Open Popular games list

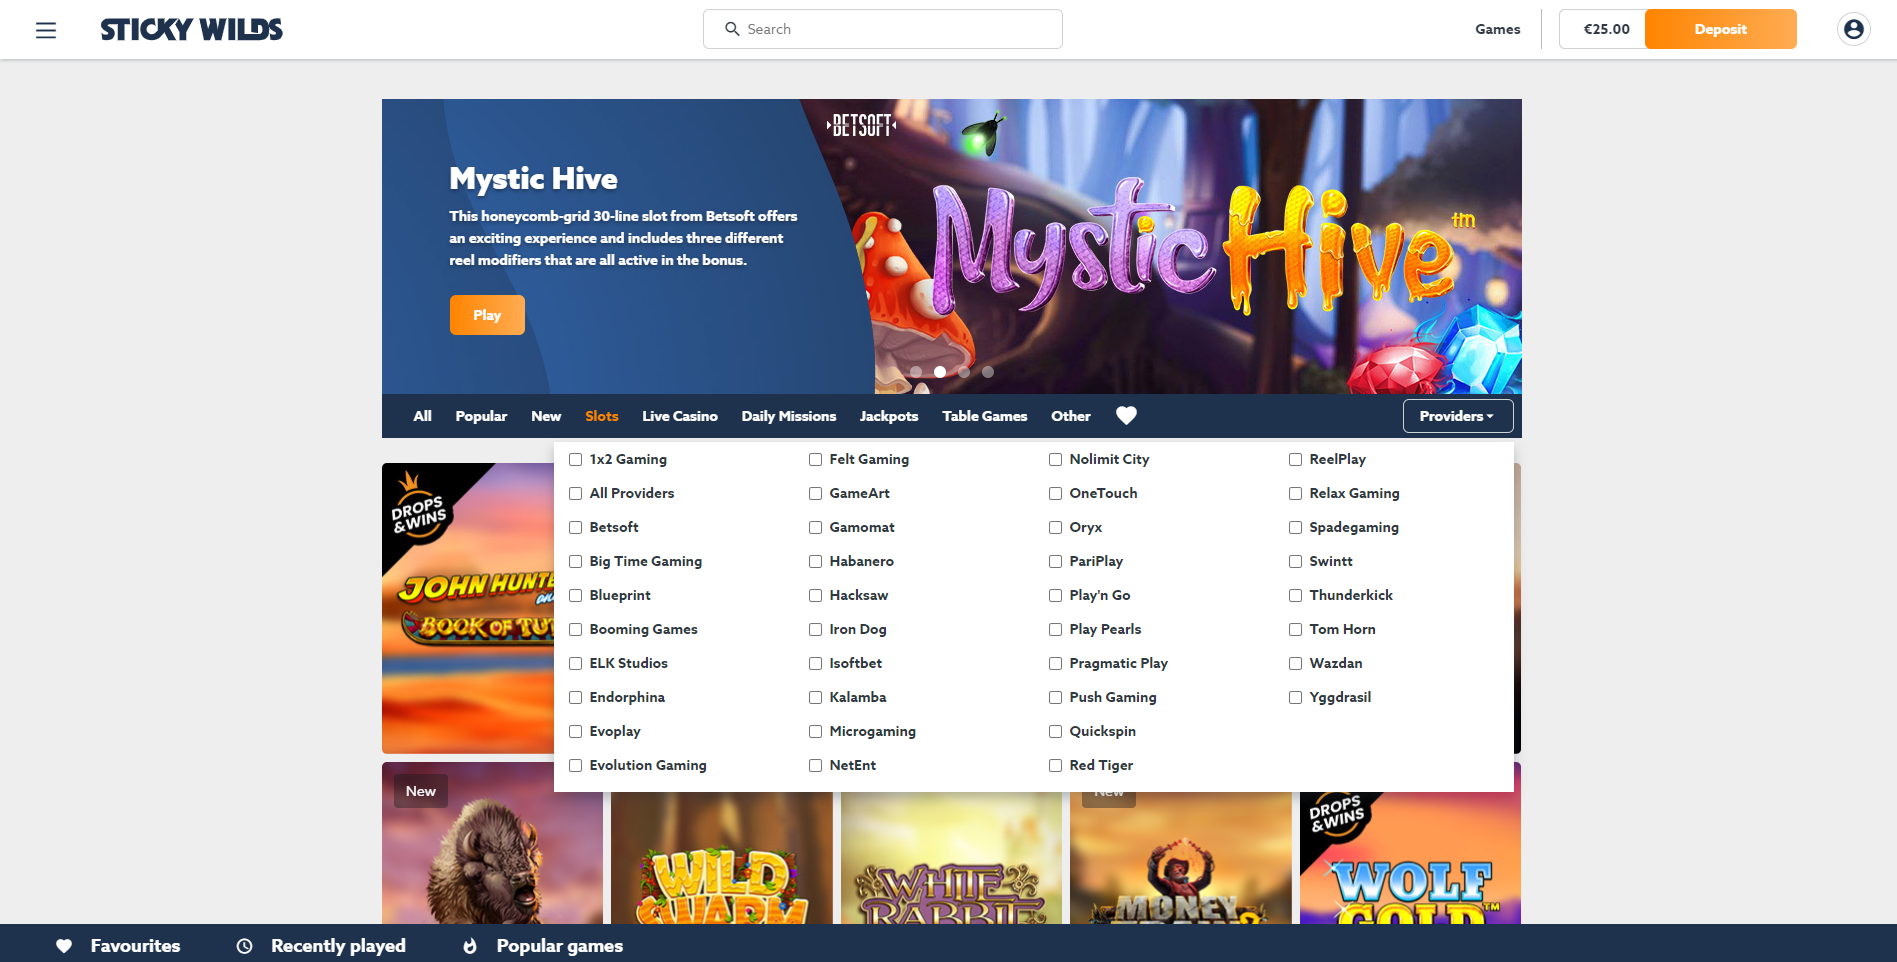[x=560, y=946]
